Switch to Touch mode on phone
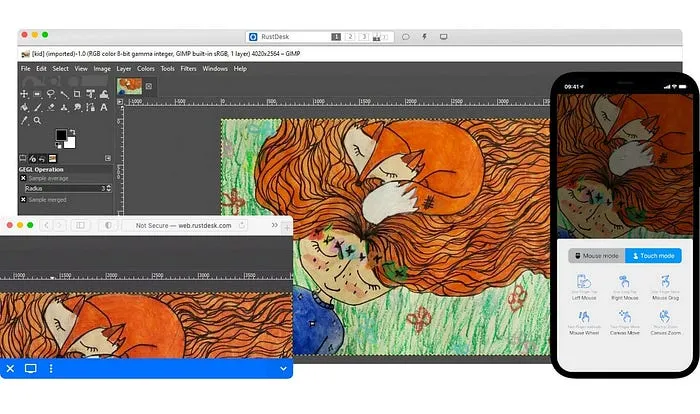This screenshot has height=414, width=700. click(x=653, y=255)
